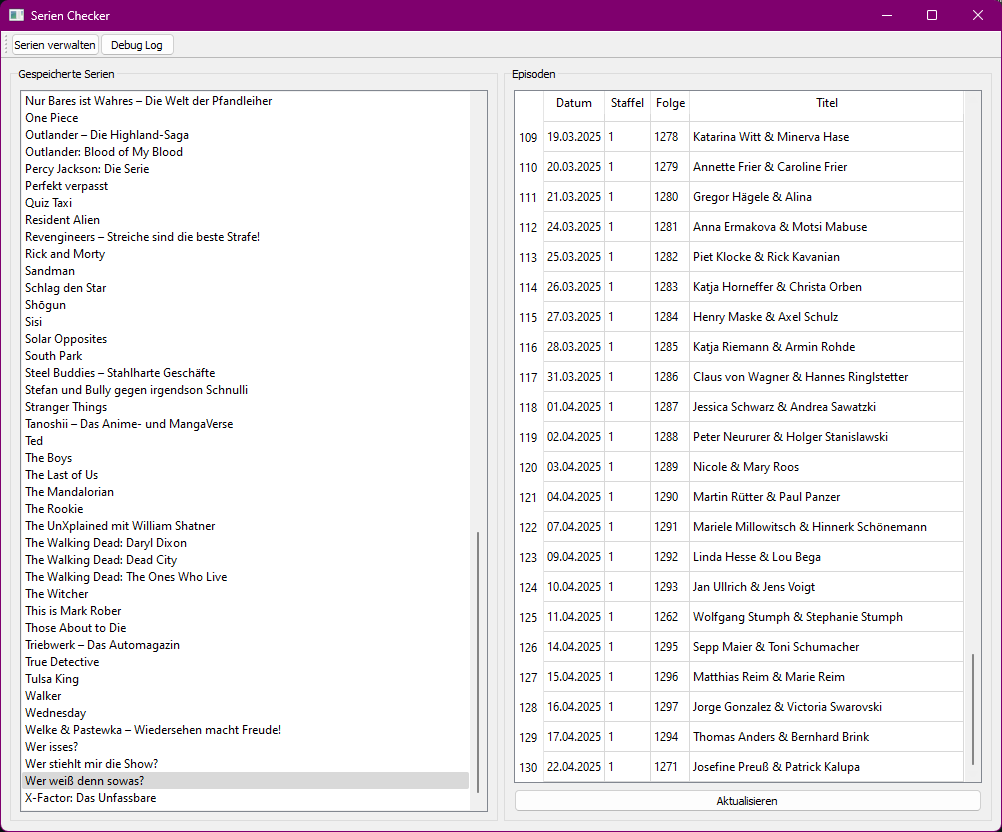This screenshot has height=832, width=1002.
Task: Sort by the Folge column header
Action: click(x=670, y=103)
